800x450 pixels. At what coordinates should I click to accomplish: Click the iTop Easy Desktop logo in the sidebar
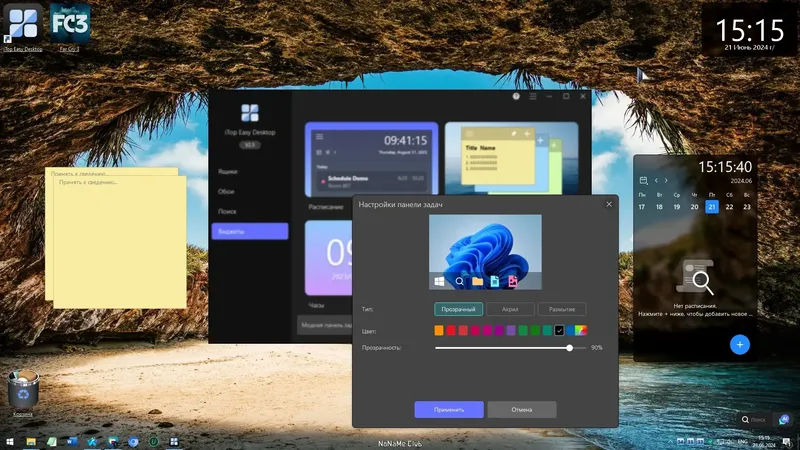250,113
